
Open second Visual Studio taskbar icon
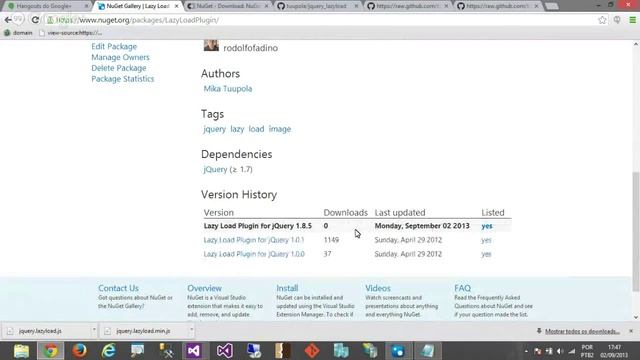[224, 351]
